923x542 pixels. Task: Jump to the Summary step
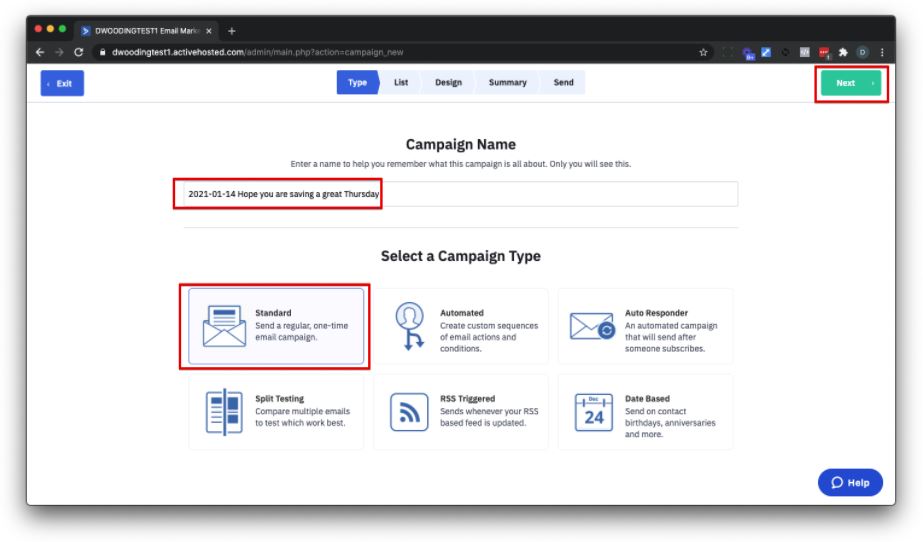507,83
